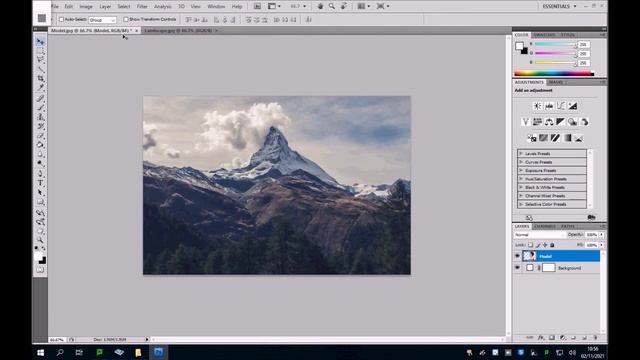The image size is (640, 360).
Task: Open the ESSENTIALS workspace dropdown
Action: pos(559,6)
